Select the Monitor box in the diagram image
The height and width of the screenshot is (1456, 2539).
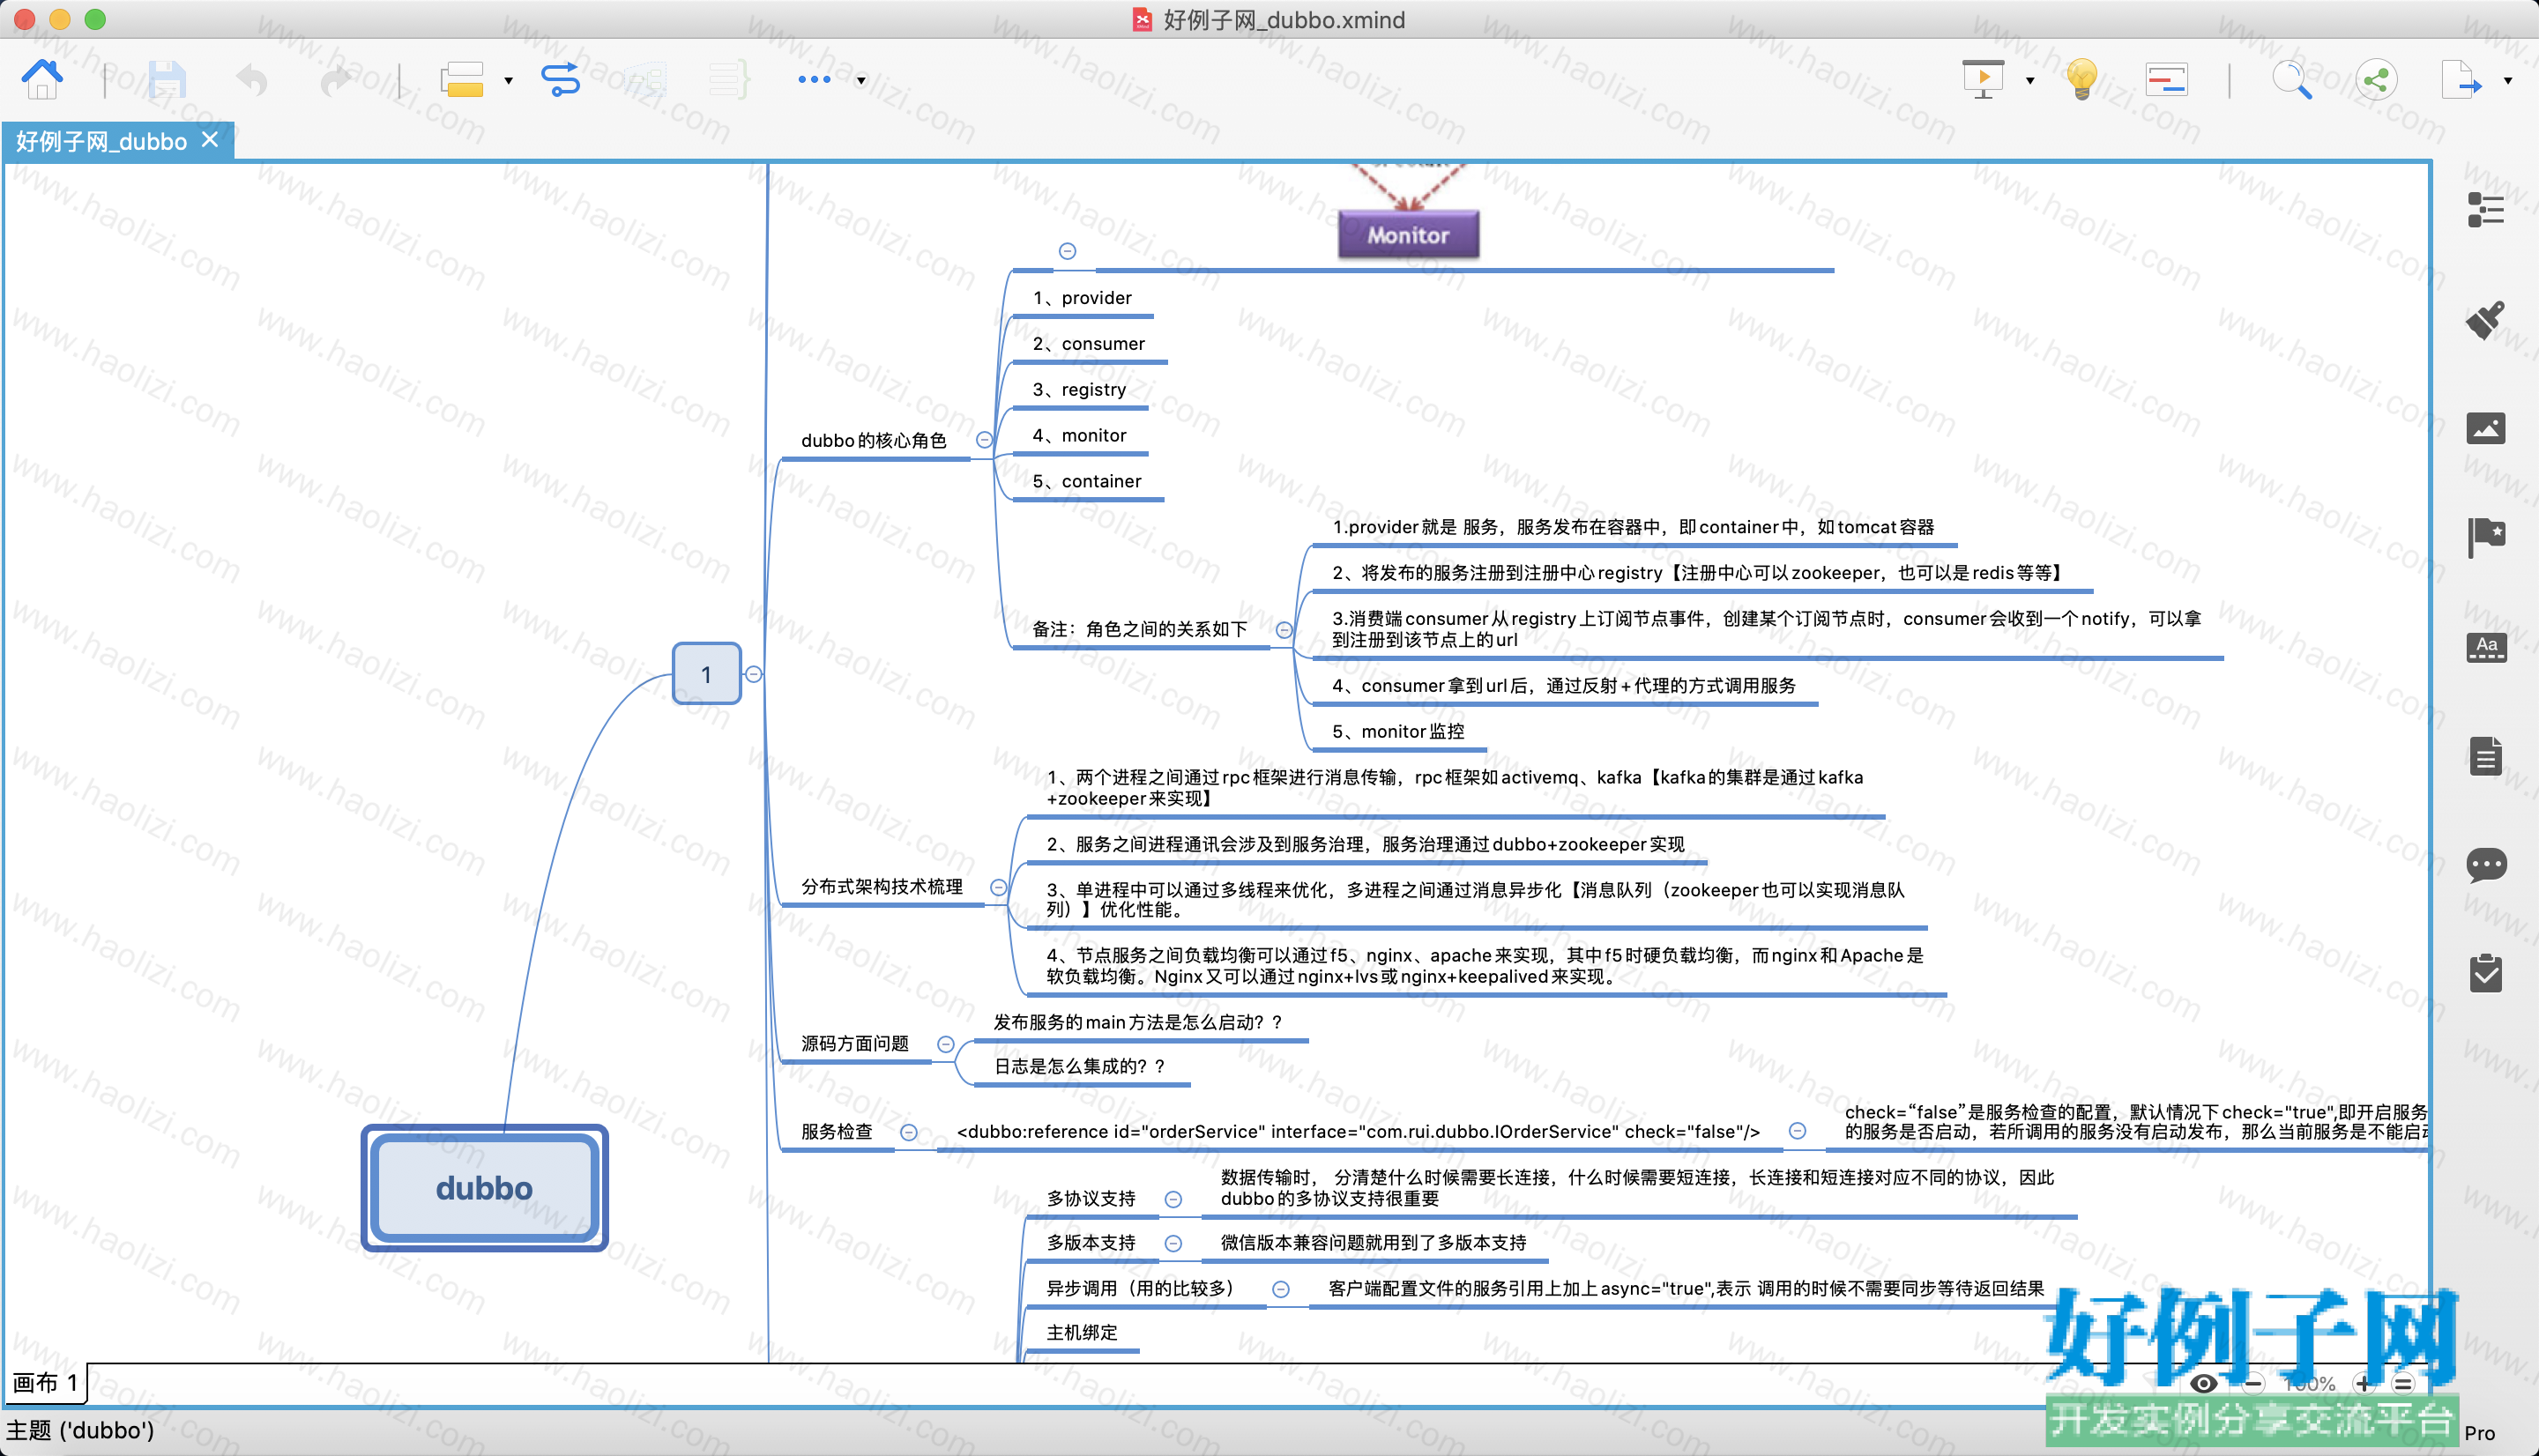1408,235
